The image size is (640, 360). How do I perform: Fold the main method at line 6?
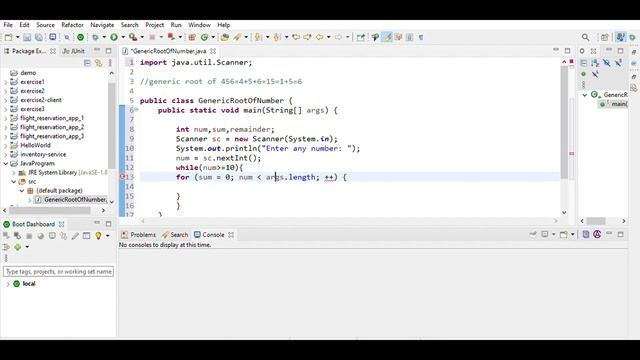point(136,109)
